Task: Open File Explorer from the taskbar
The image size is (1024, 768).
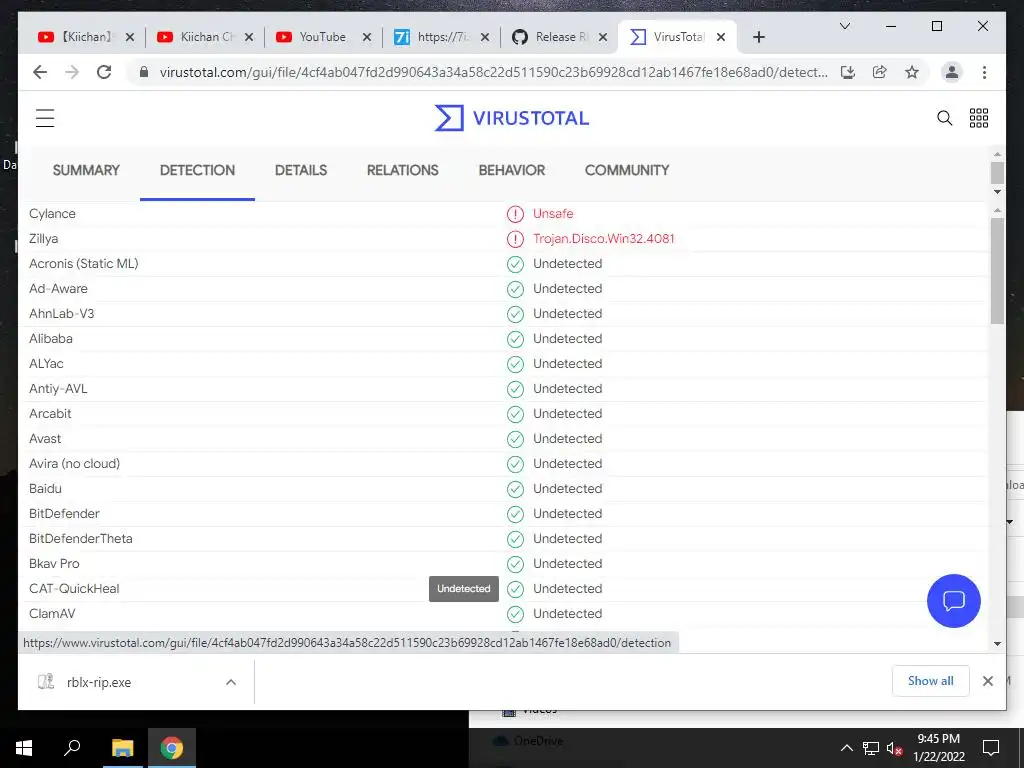Action: [122, 748]
